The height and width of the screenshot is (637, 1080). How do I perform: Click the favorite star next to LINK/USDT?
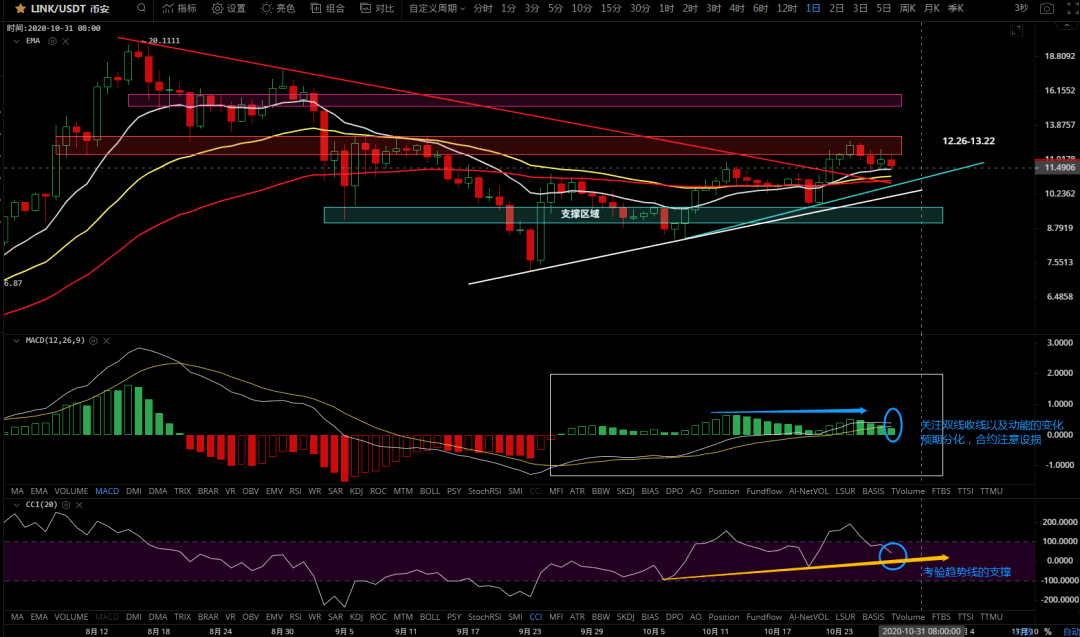coord(20,9)
